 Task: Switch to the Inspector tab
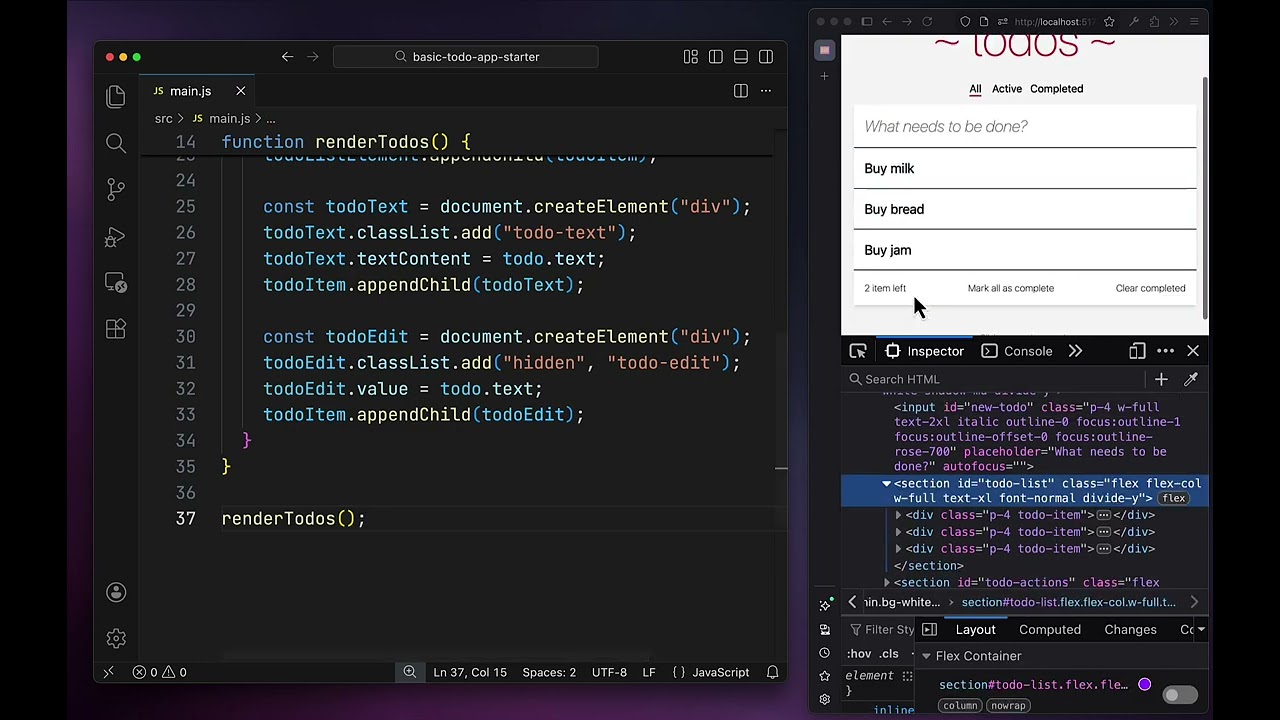point(924,351)
